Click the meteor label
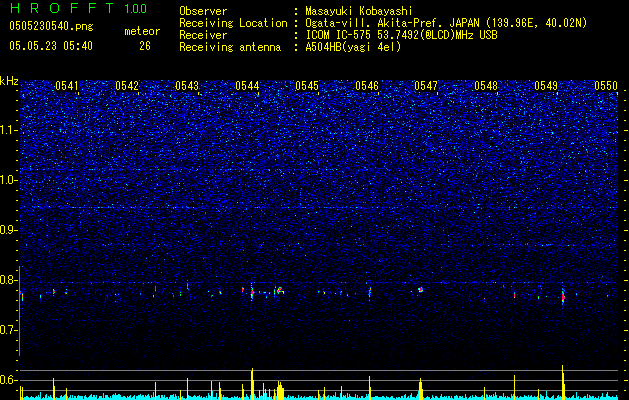629x400 pixels. pyautogui.click(x=142, y=31)
